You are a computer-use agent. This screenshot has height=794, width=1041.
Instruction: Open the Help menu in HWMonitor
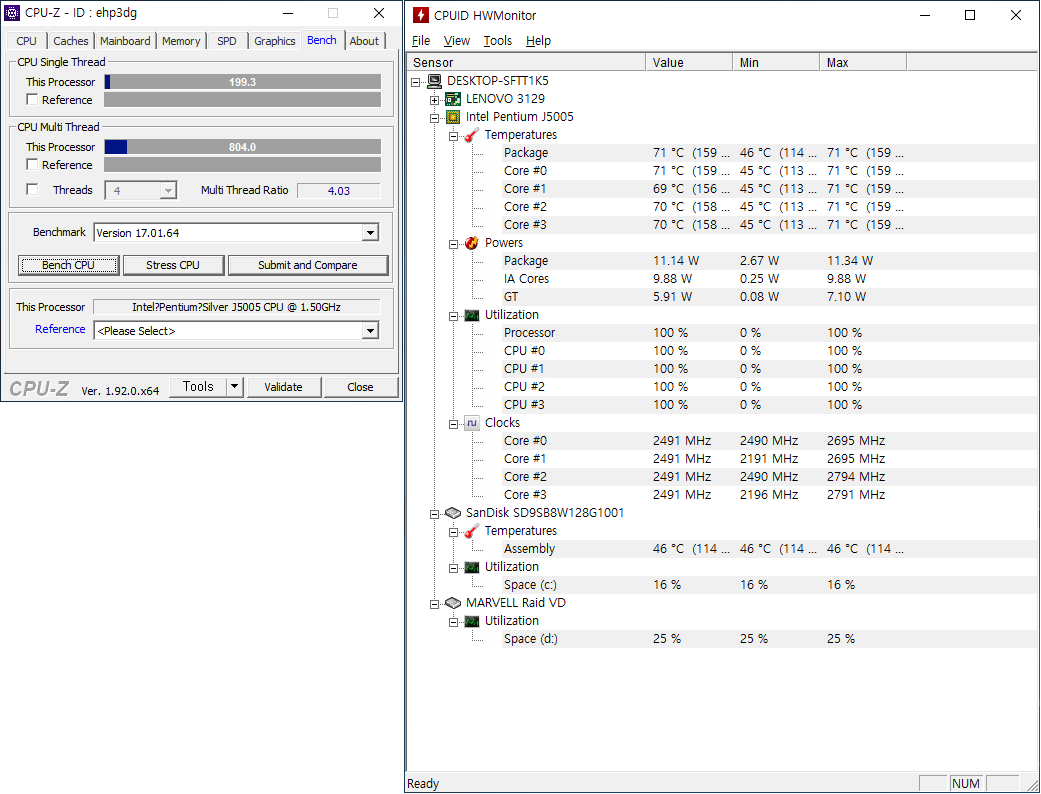[x=538, y=40]
